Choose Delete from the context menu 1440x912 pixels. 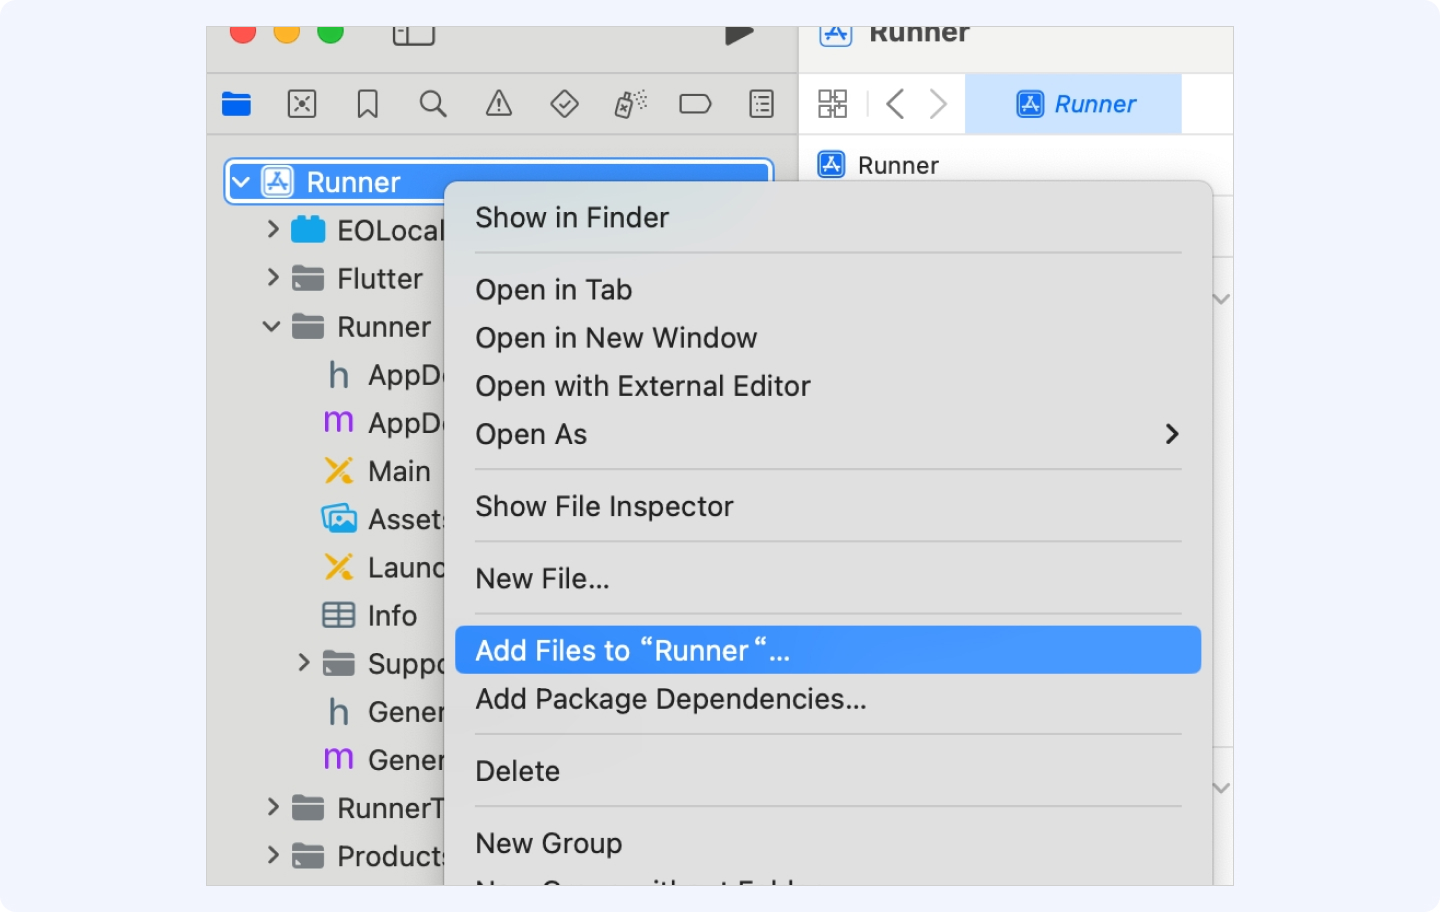828,771
